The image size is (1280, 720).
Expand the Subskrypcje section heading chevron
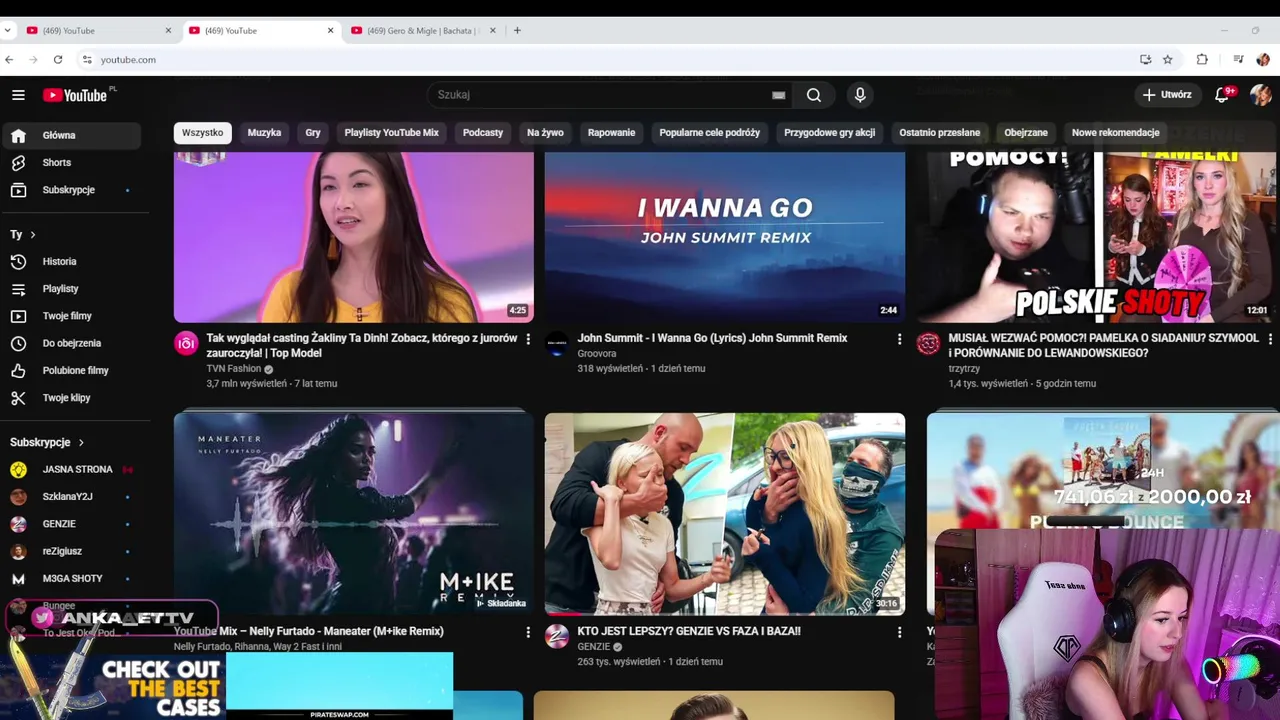(x=81, y=442)
